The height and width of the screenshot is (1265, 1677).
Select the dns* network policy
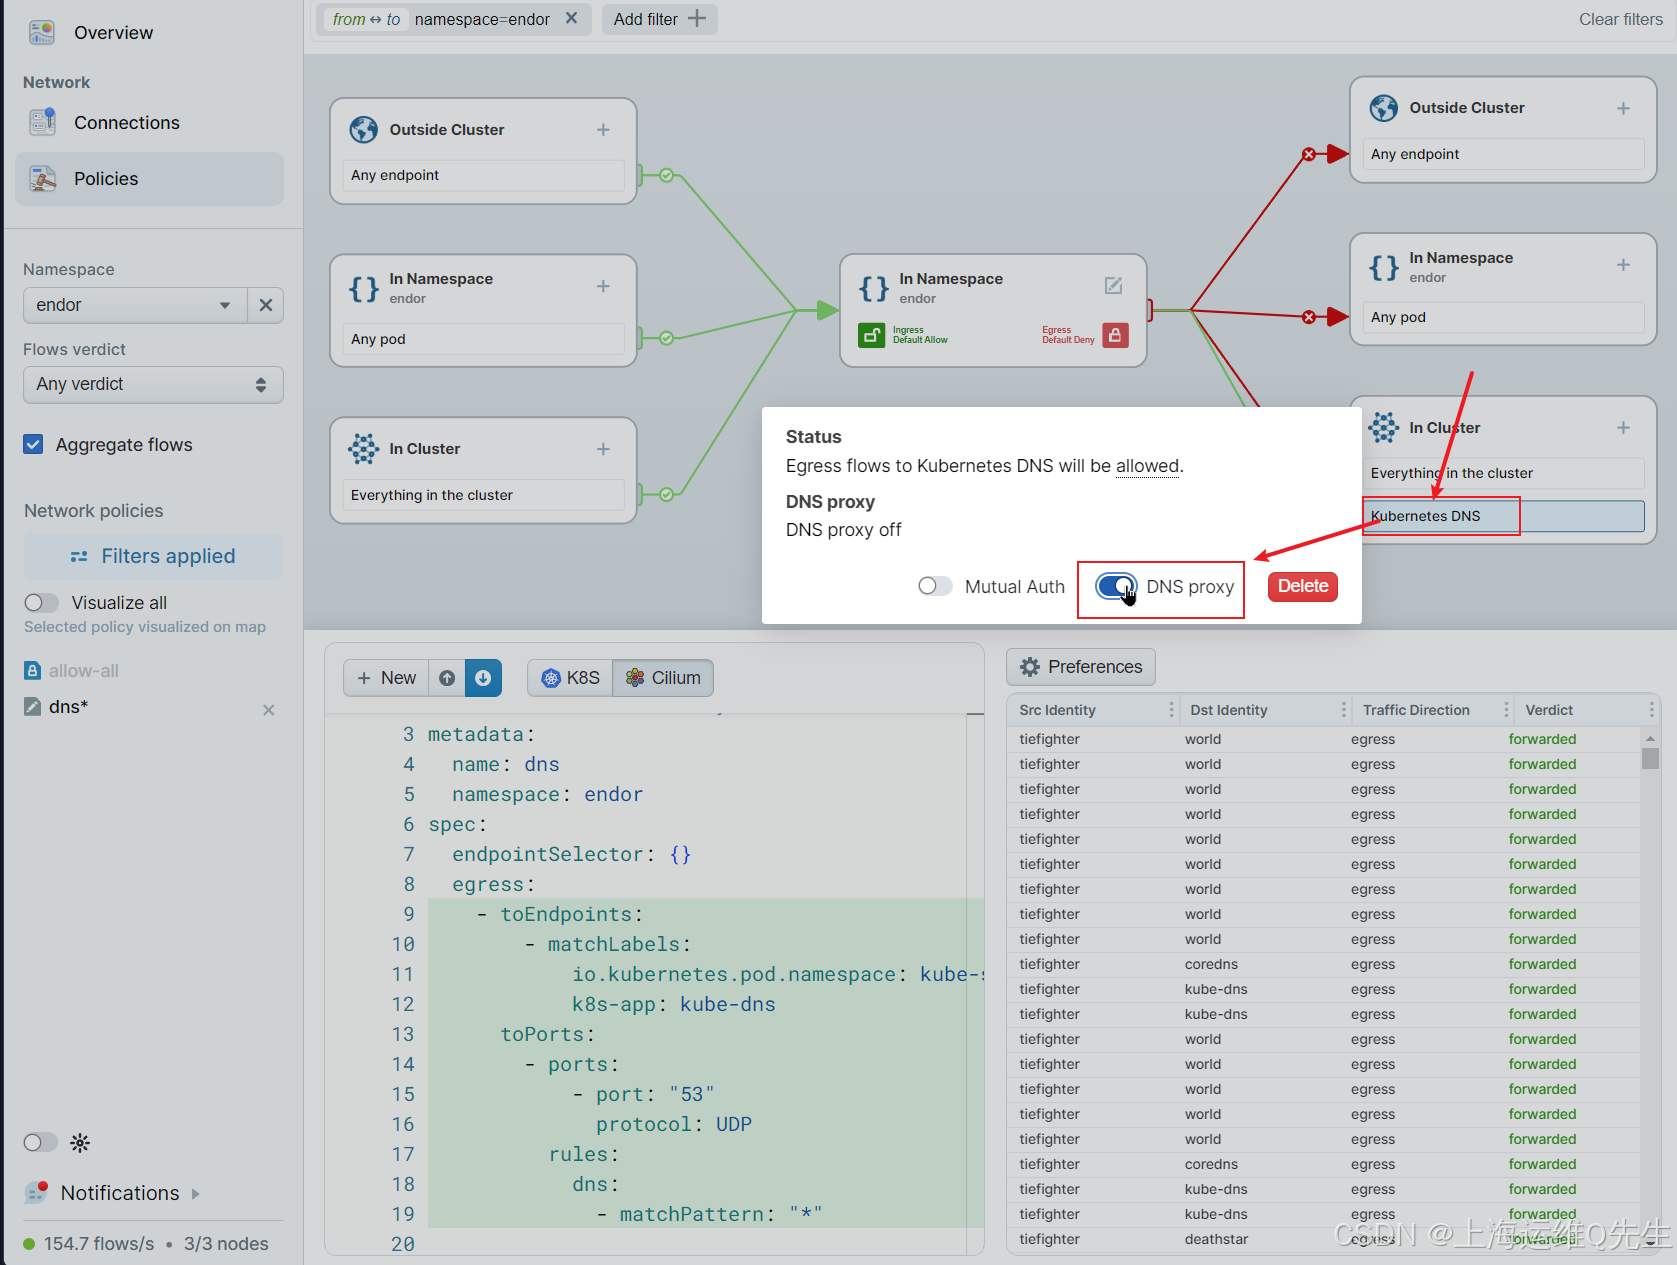point(68,707)
